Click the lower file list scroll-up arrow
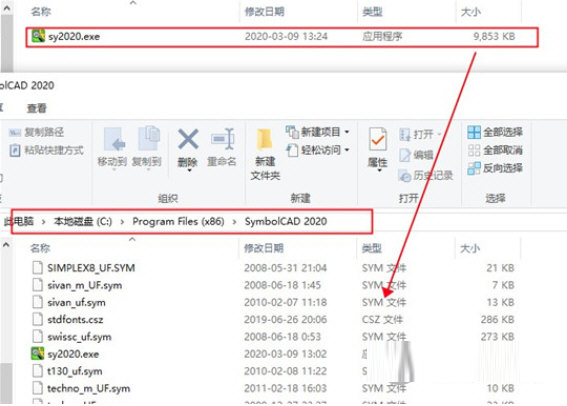Viewport: 567px width, 406px height. 6,245
